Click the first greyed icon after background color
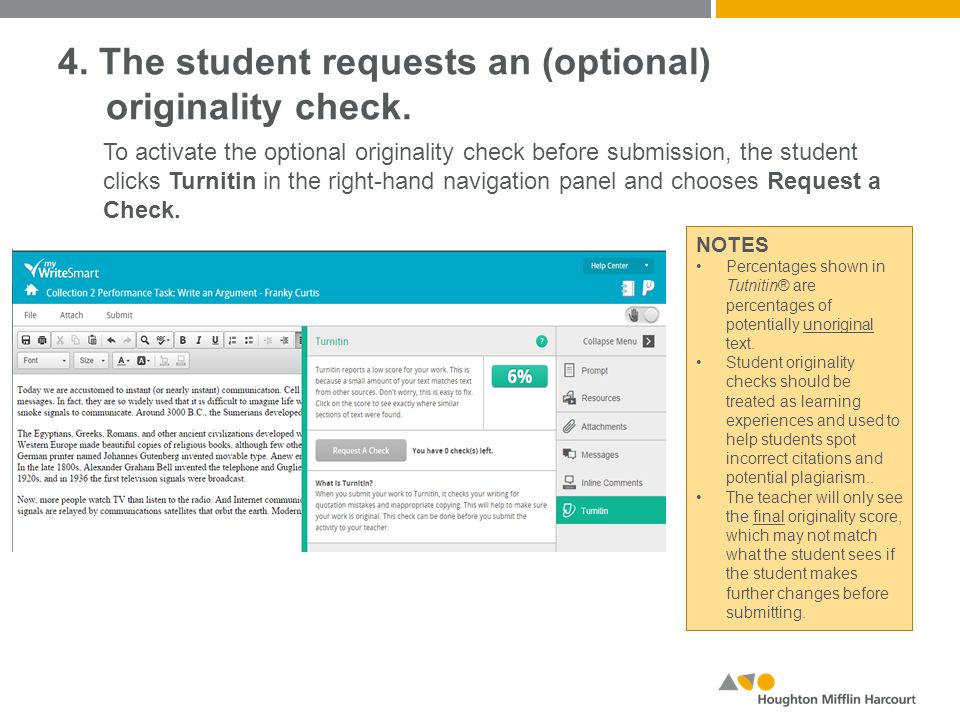This screenshot has height=720, width=960. (164, 361)
